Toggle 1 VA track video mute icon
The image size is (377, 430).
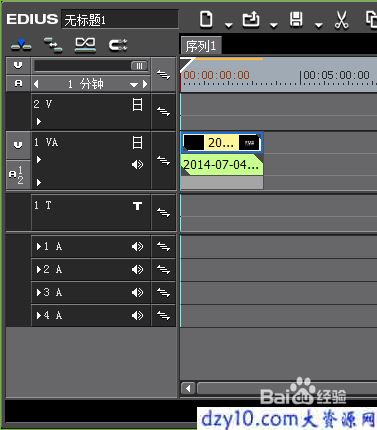point(137,143)
